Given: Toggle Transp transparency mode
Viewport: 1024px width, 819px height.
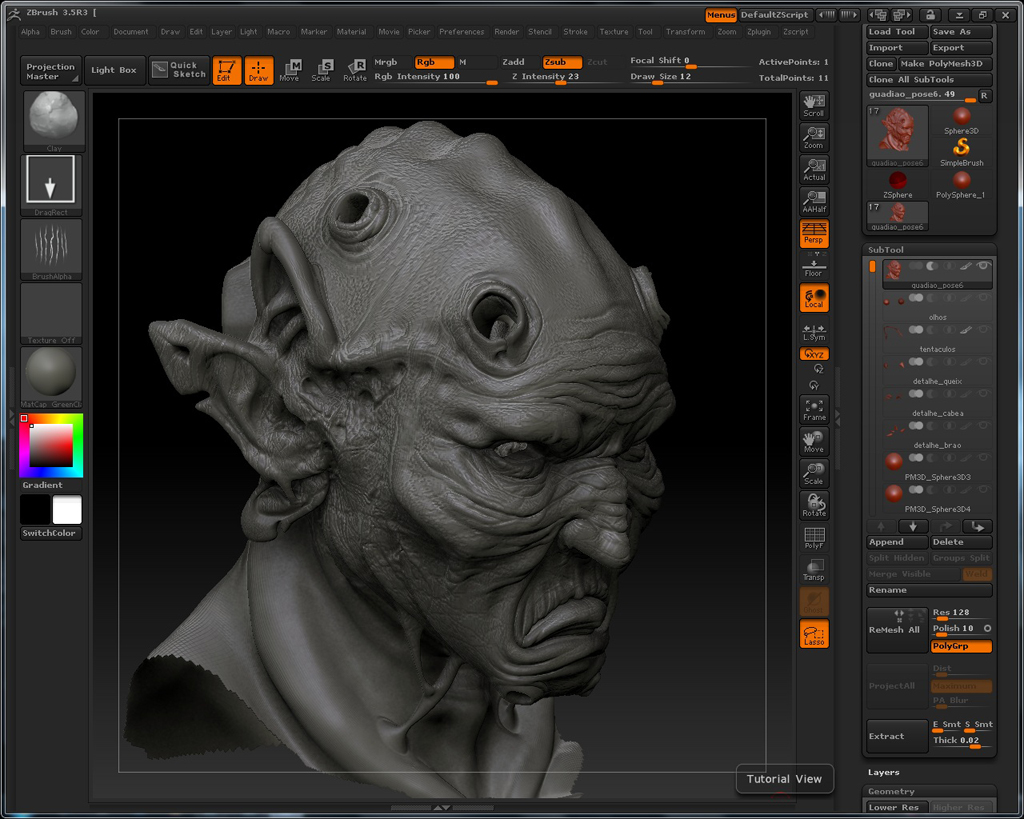Looking at the screenshot, I should 814,570.
